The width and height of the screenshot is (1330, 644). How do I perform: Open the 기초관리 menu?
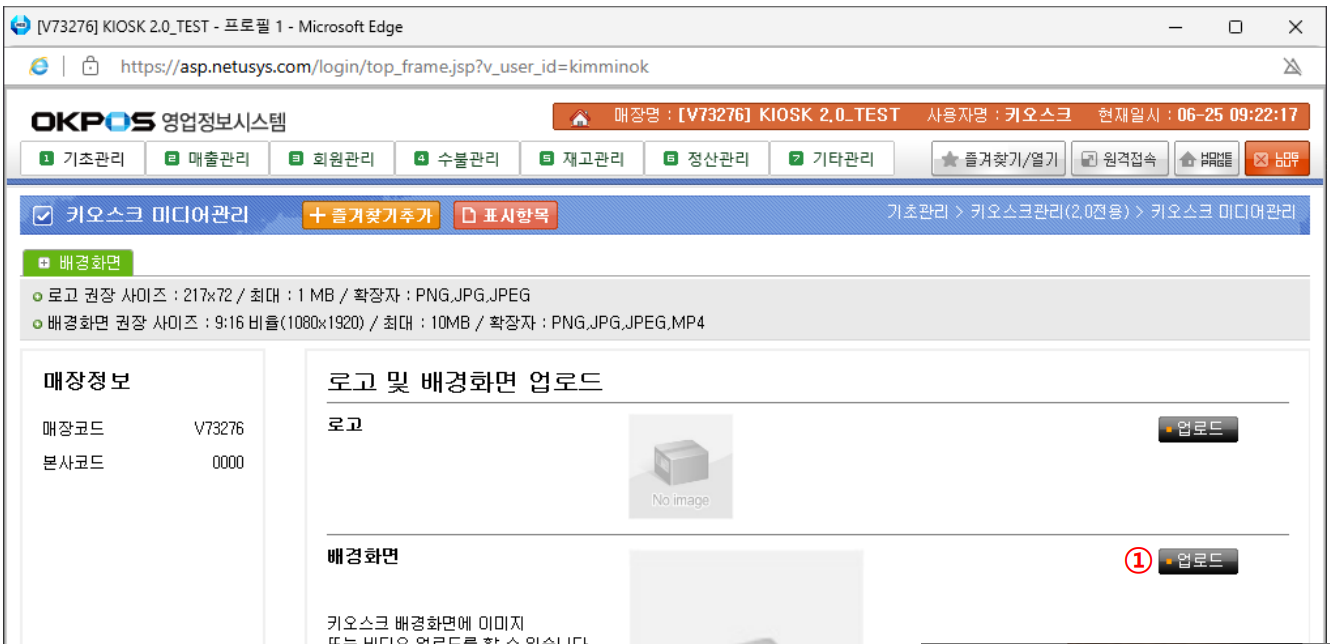pos(83,159)
